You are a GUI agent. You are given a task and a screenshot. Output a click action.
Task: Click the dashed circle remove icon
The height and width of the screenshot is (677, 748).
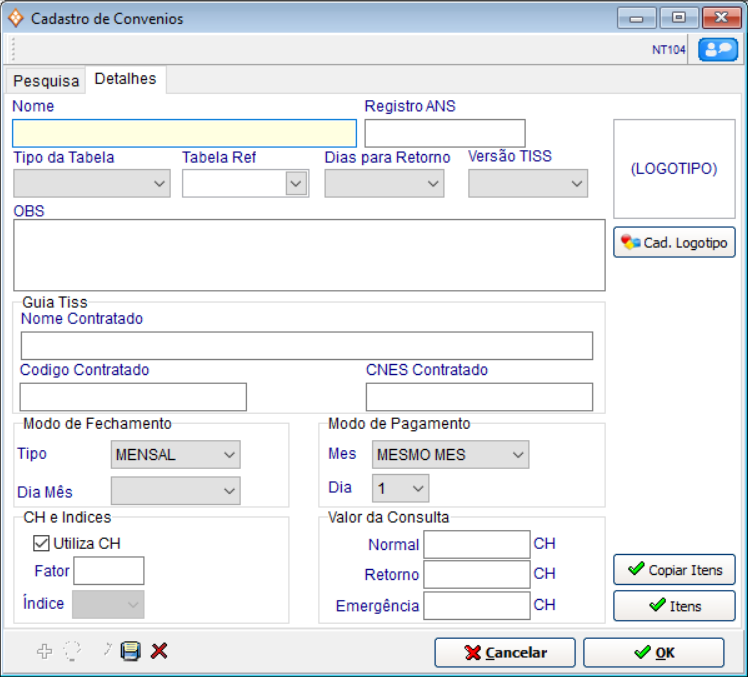pos(72,651)
